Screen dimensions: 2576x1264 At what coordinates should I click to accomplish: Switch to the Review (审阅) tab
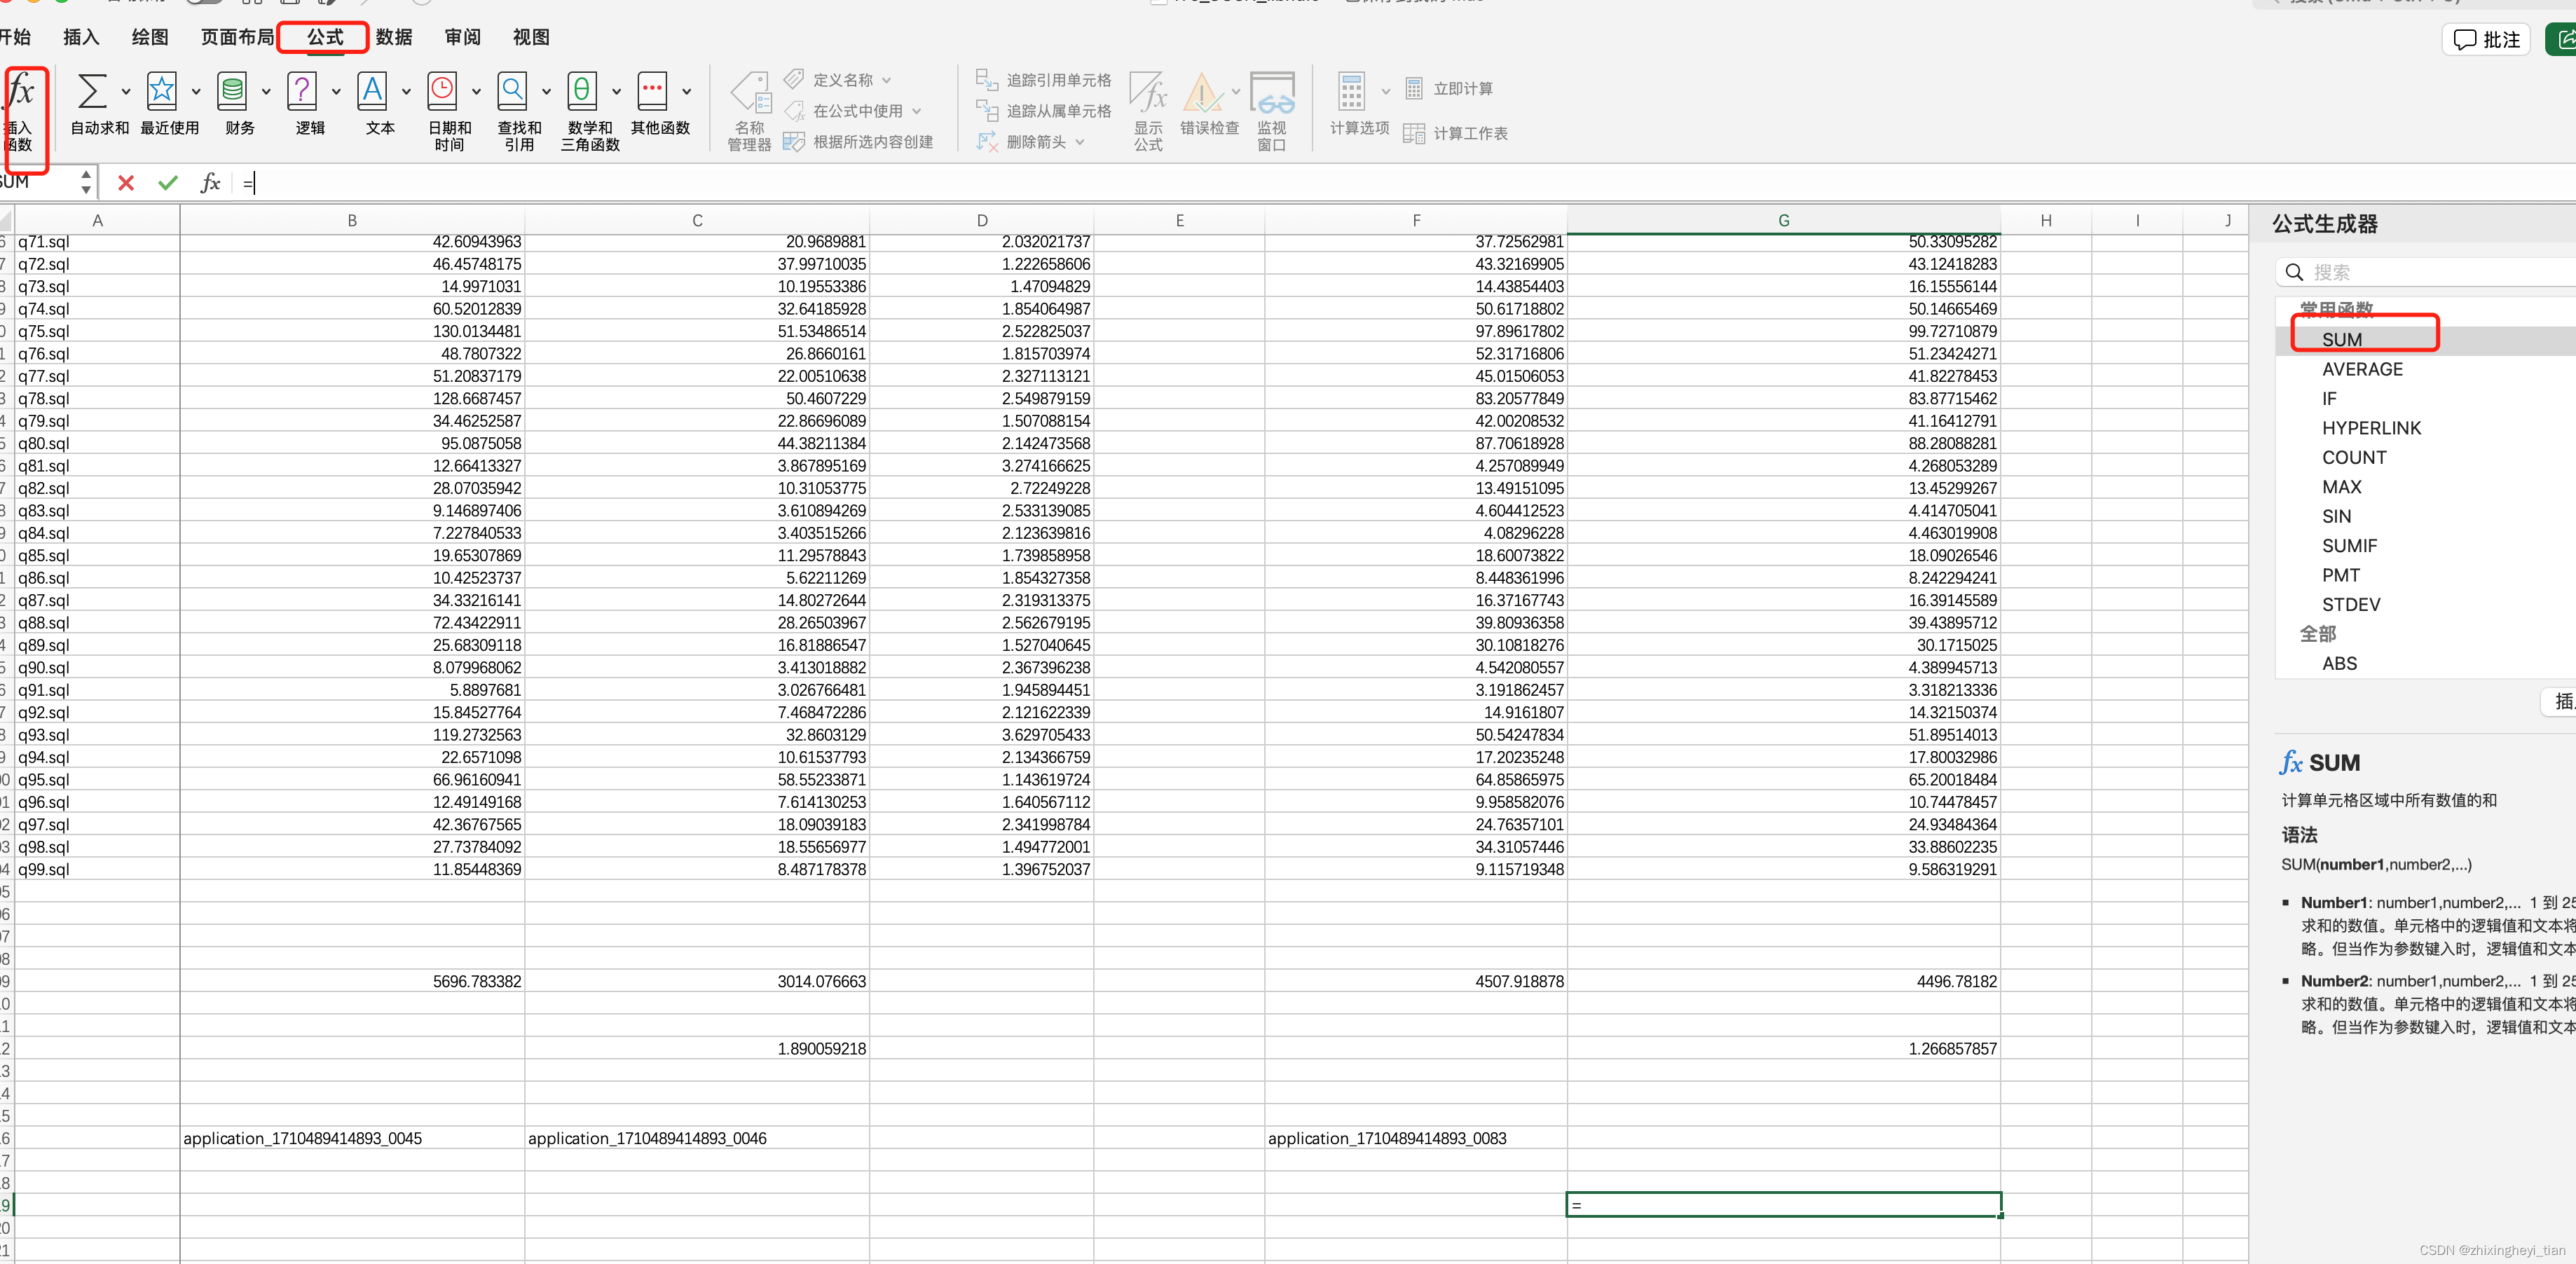(x=463, y=37)
